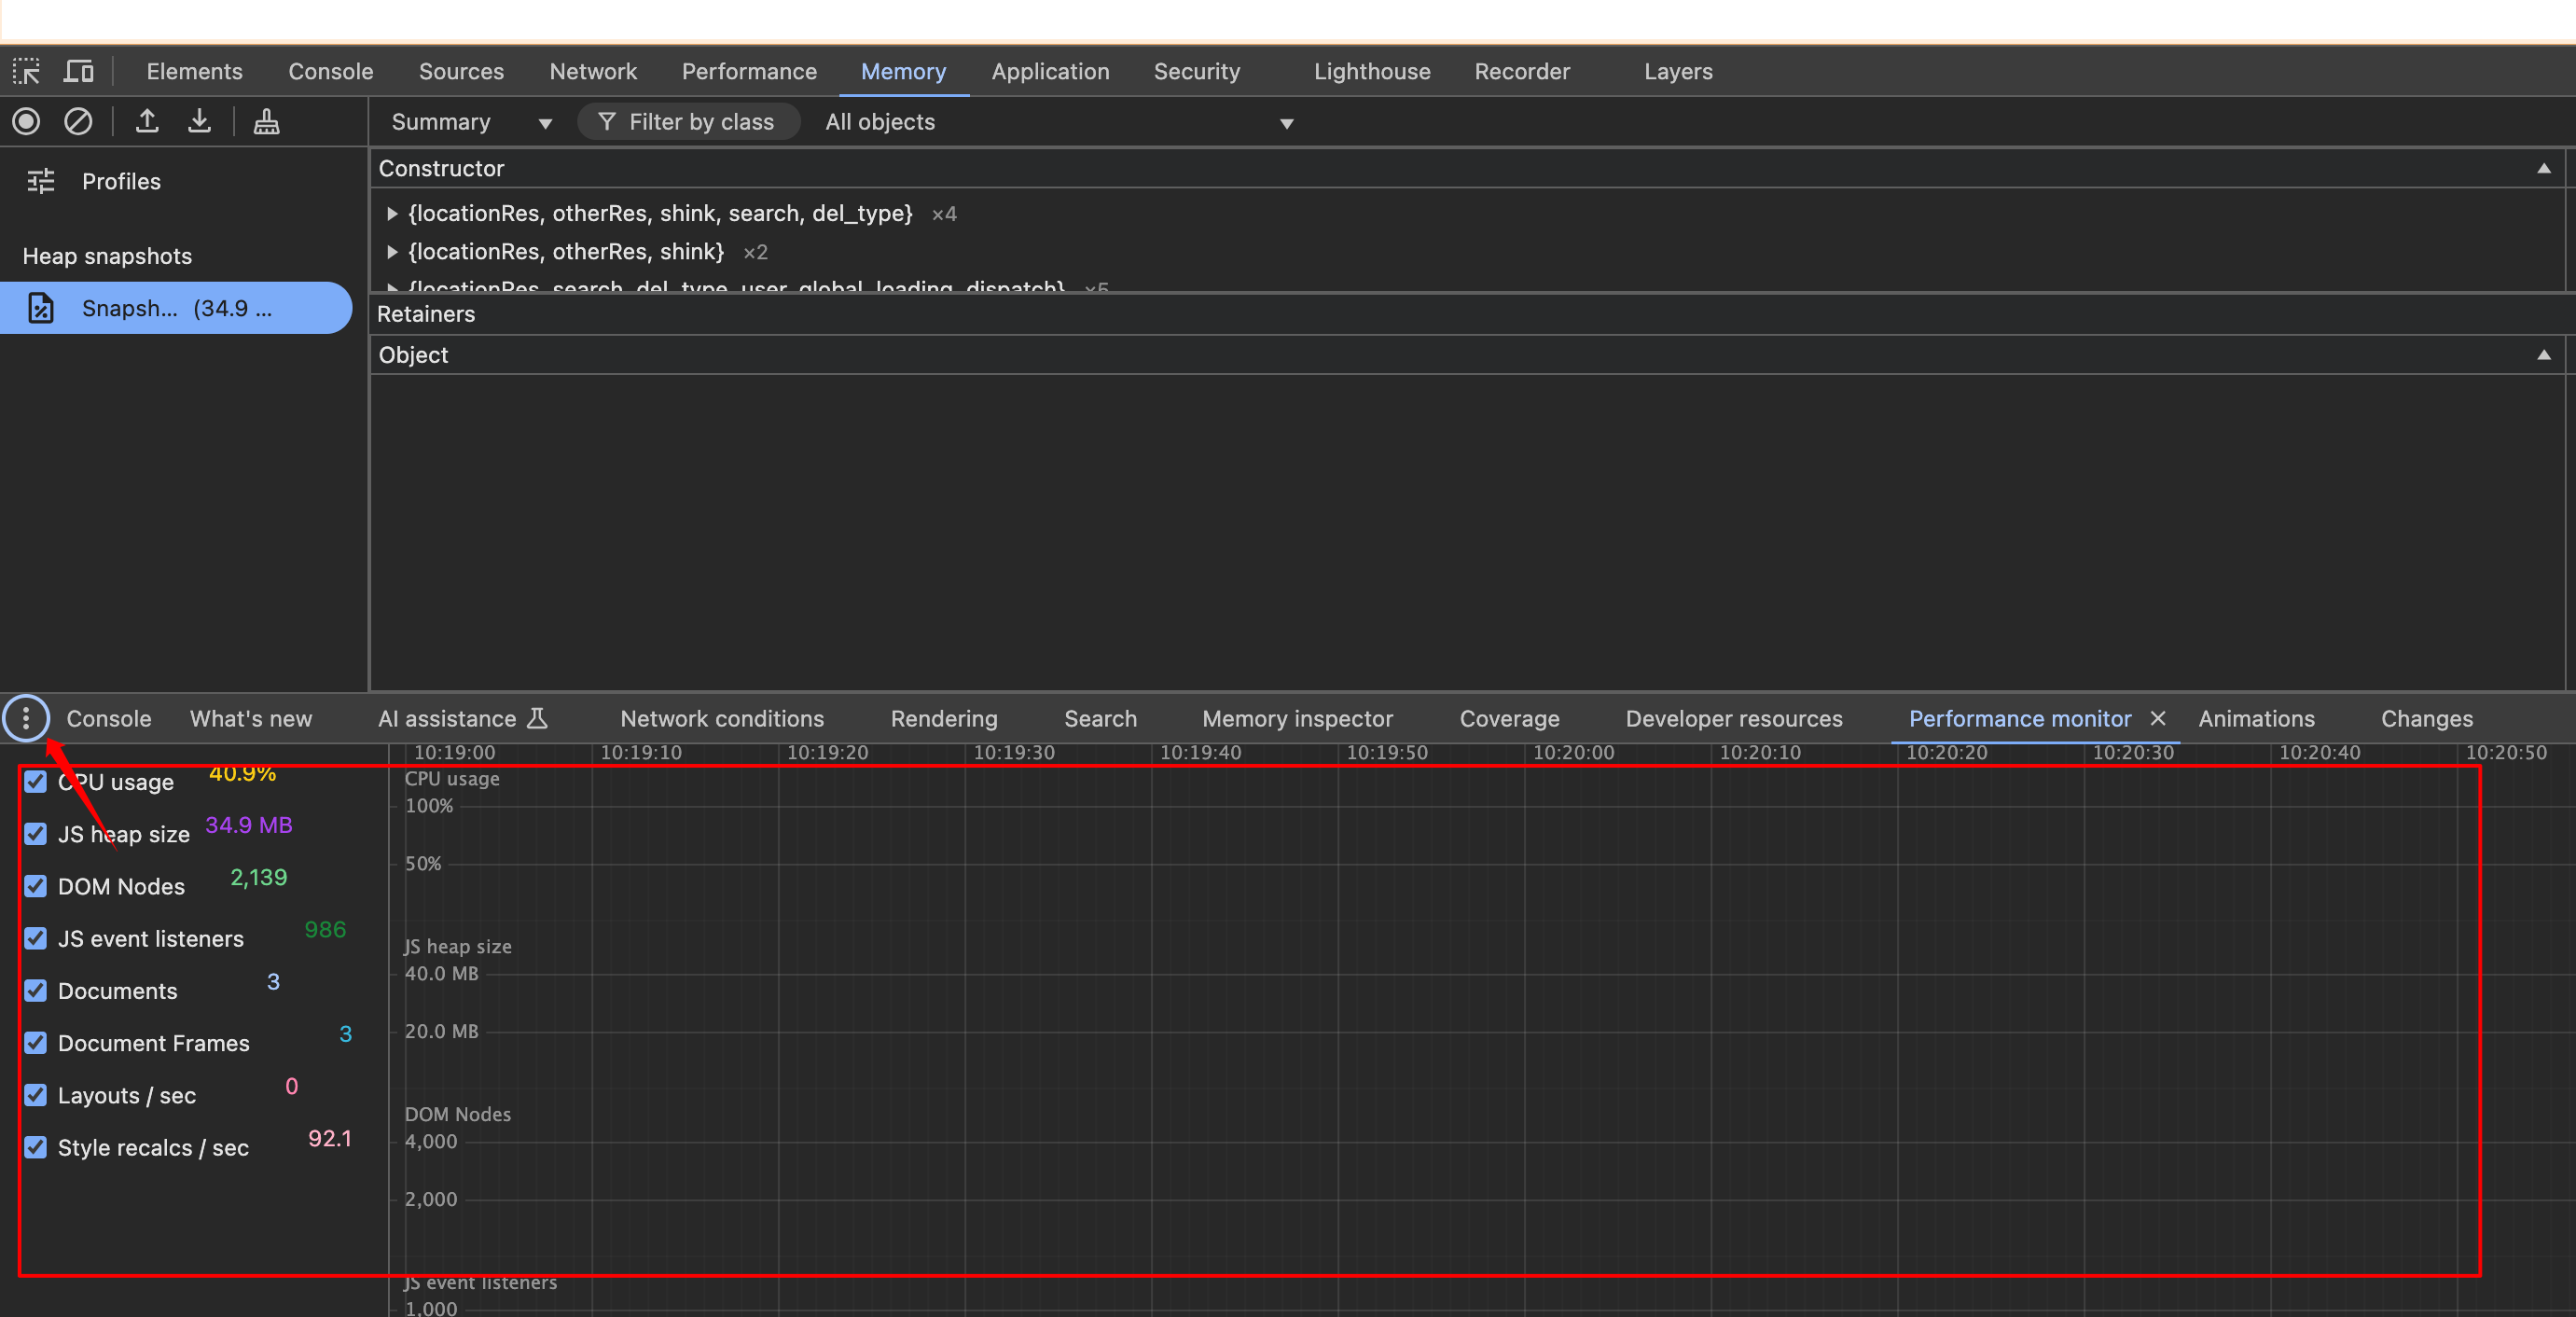
Task: Open the Changes drawer tab
Action: click(x=2426, y=718)
